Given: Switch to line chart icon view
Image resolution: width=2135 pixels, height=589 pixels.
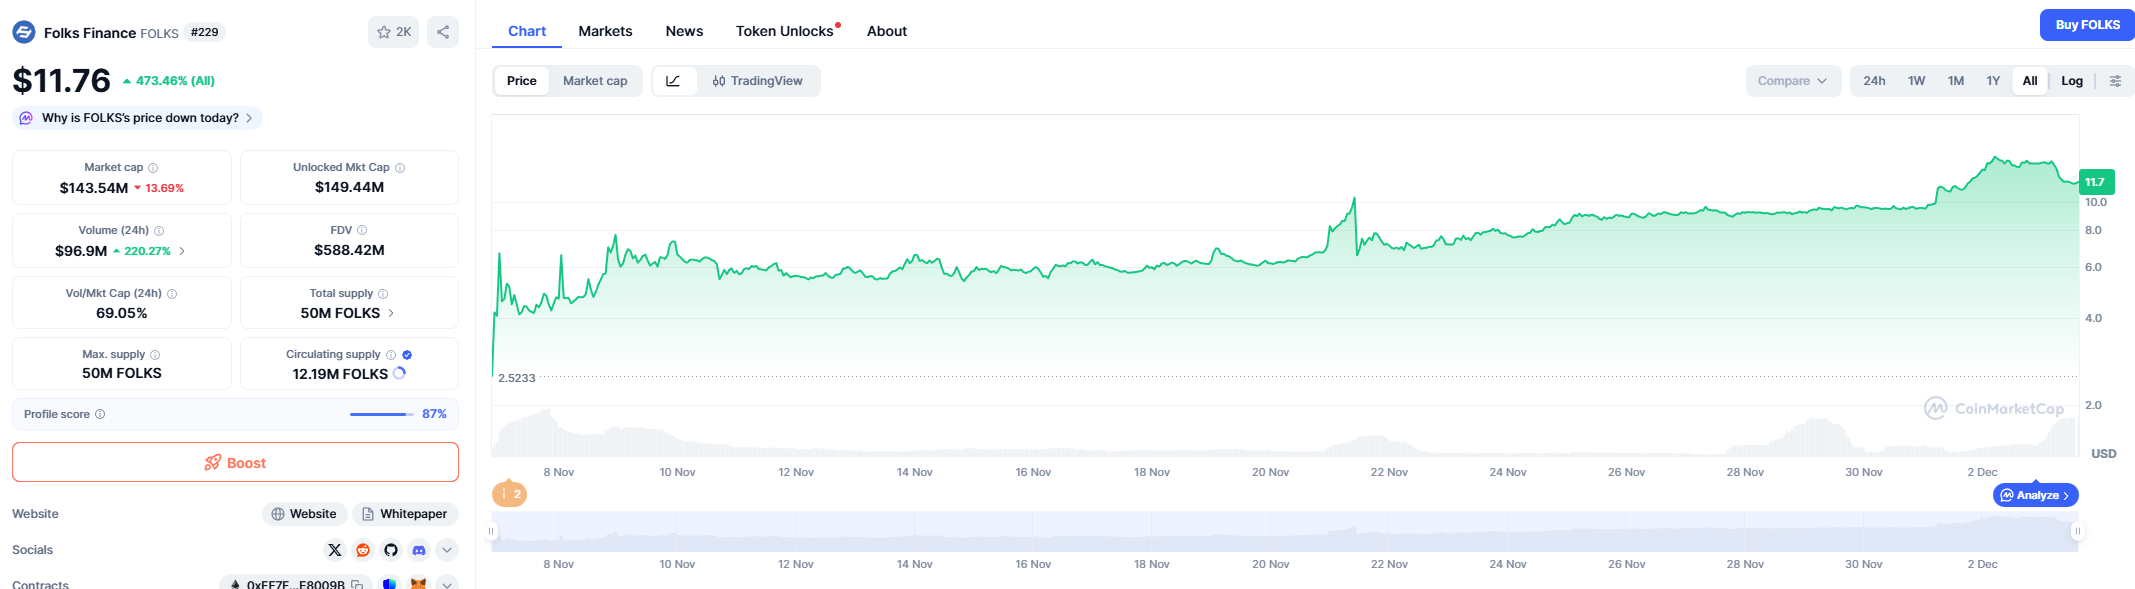Looking at the screenshot, I should tap(673, 81).
